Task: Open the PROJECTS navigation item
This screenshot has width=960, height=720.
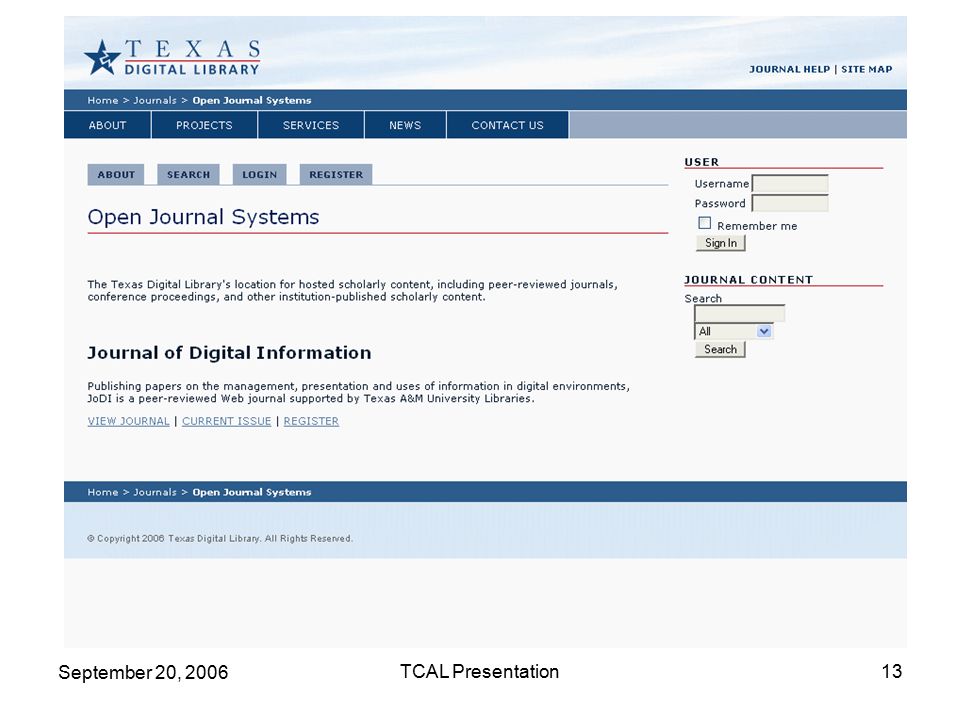Action: [x=204, y=125]
